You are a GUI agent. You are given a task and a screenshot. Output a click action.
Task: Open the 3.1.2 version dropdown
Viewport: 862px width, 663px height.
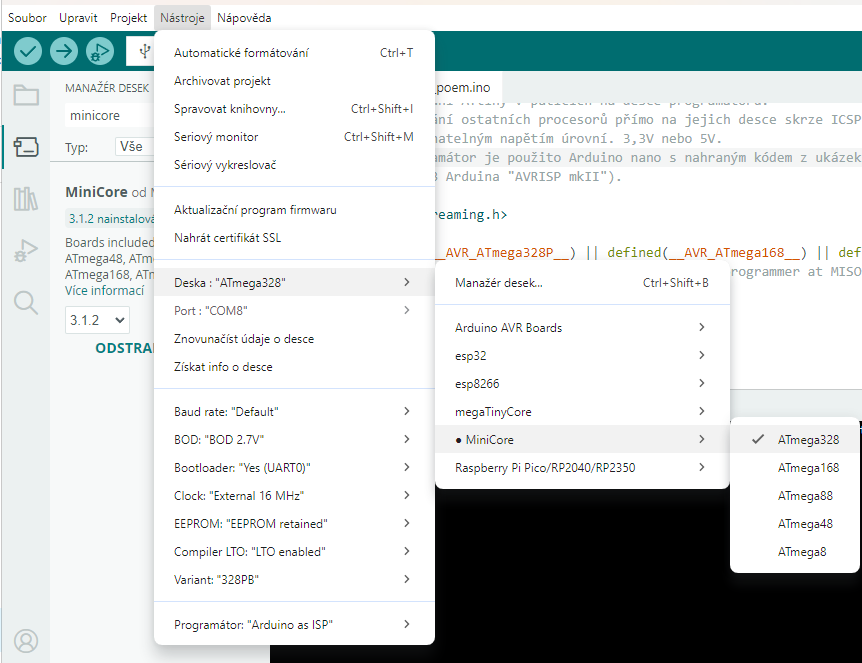[97, 320]
